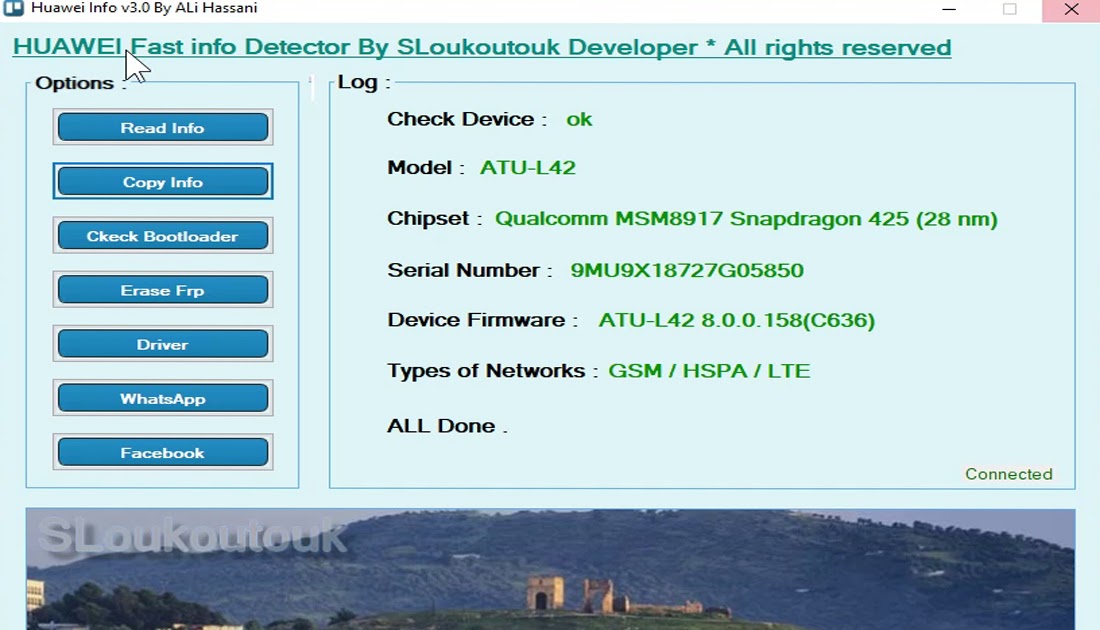The image size is (1100, 630).
Task: Click the Serial Number label
Action: [x=469, y=270]
